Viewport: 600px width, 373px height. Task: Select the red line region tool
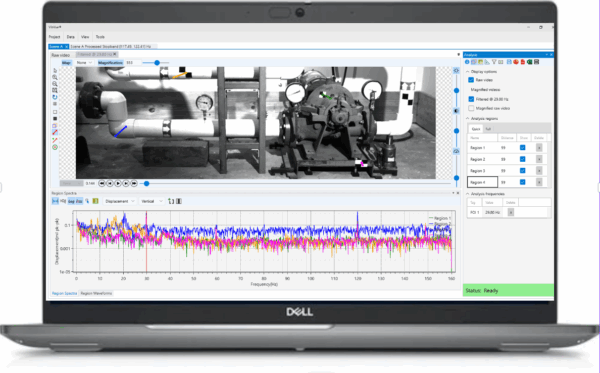click(55, 132)
